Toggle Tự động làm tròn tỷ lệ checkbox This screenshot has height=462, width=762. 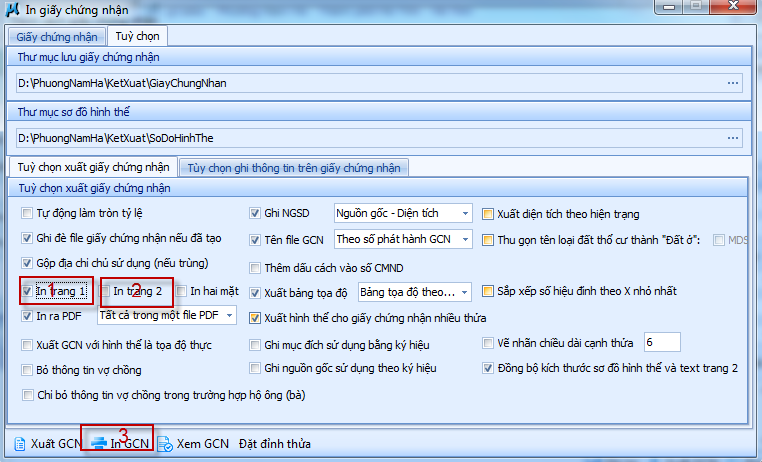coord(27,213)
